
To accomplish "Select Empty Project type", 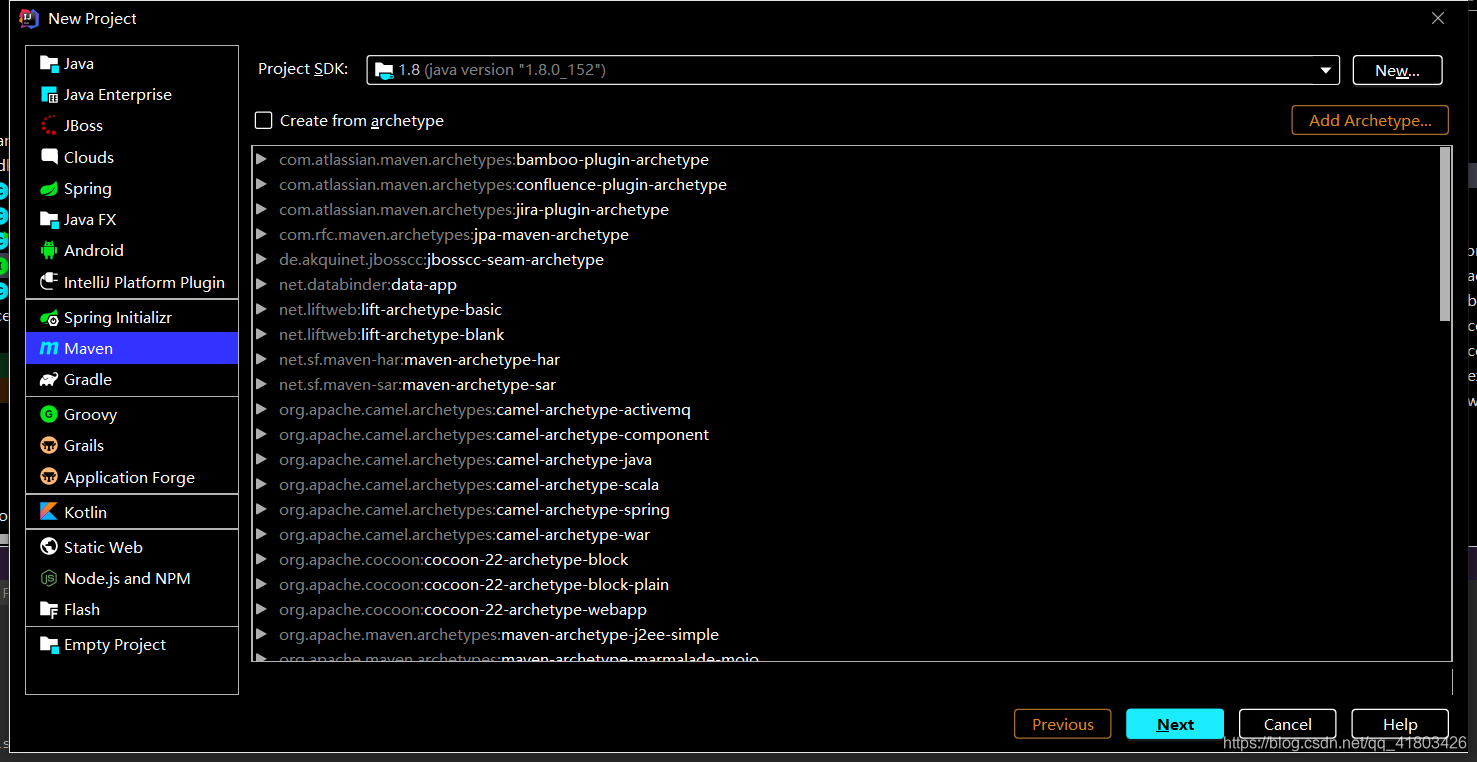I will 132,645.
